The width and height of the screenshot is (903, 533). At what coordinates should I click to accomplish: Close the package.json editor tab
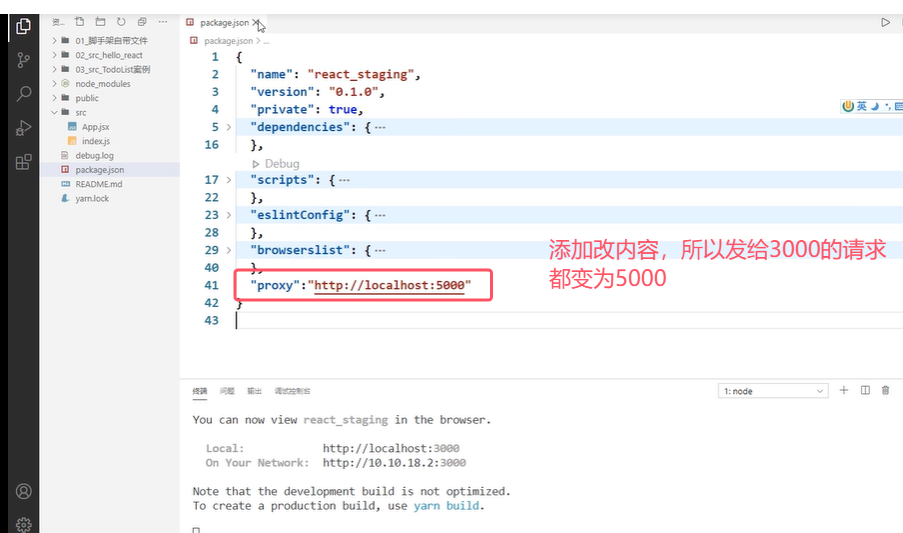pos(255,22)
